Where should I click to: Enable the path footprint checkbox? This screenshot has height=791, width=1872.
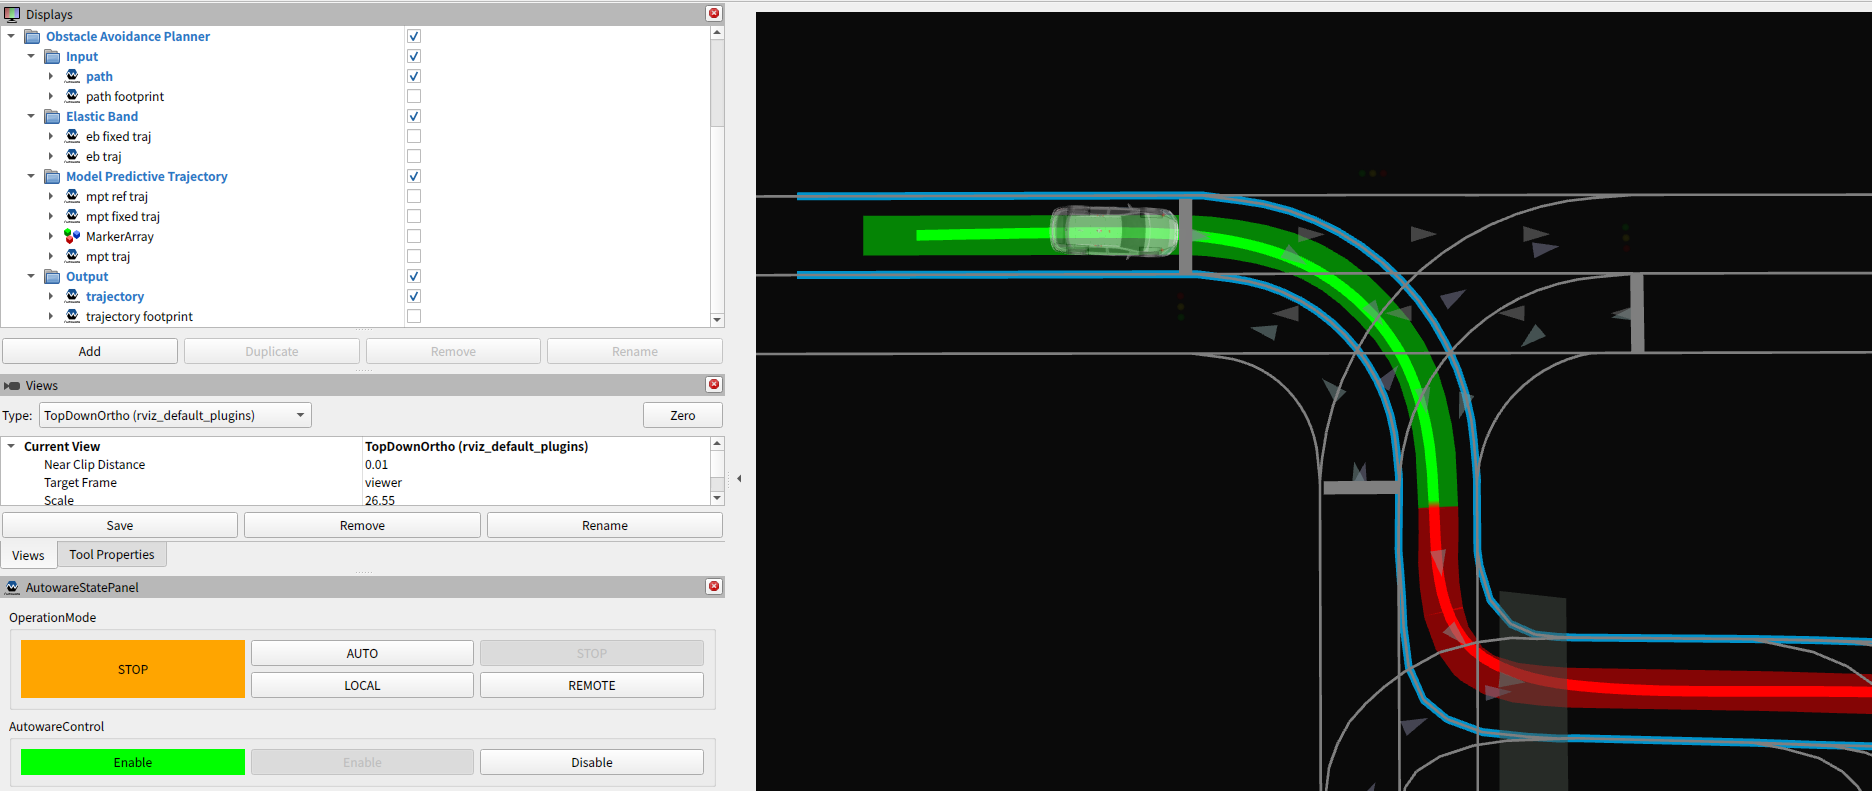point(414,96)
